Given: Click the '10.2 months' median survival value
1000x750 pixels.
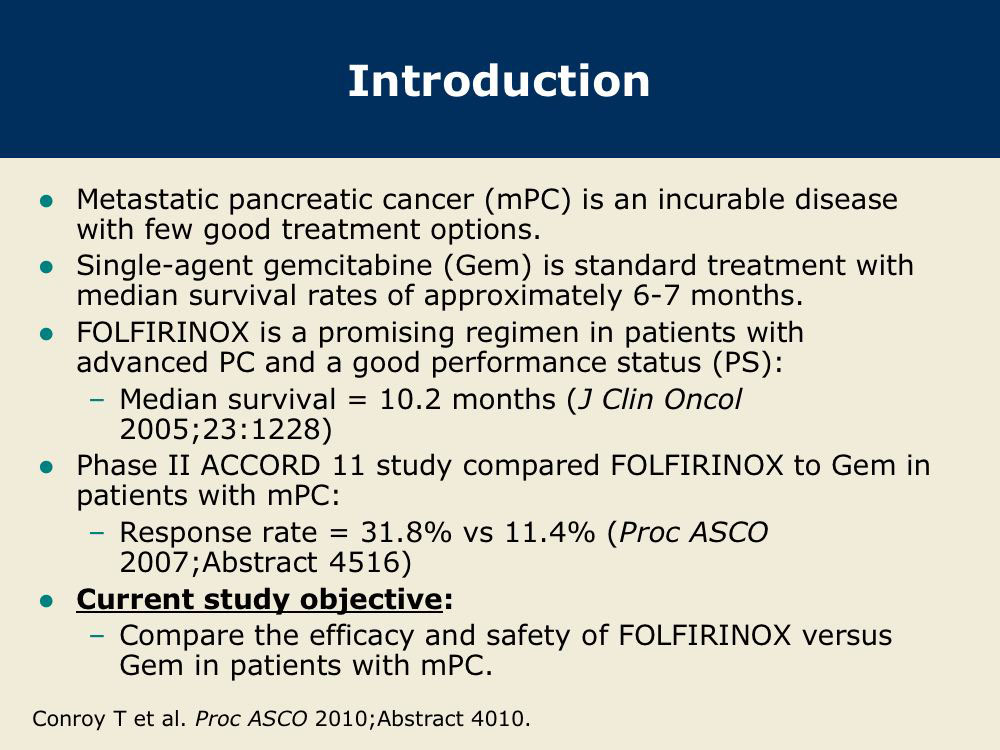Looking at the screenshot, I should coord(468,400).
